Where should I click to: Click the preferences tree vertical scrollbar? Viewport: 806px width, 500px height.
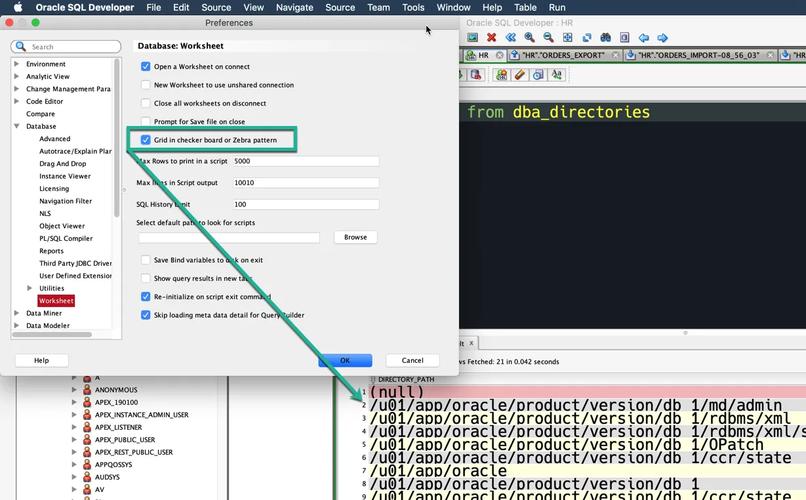point(117,138)
